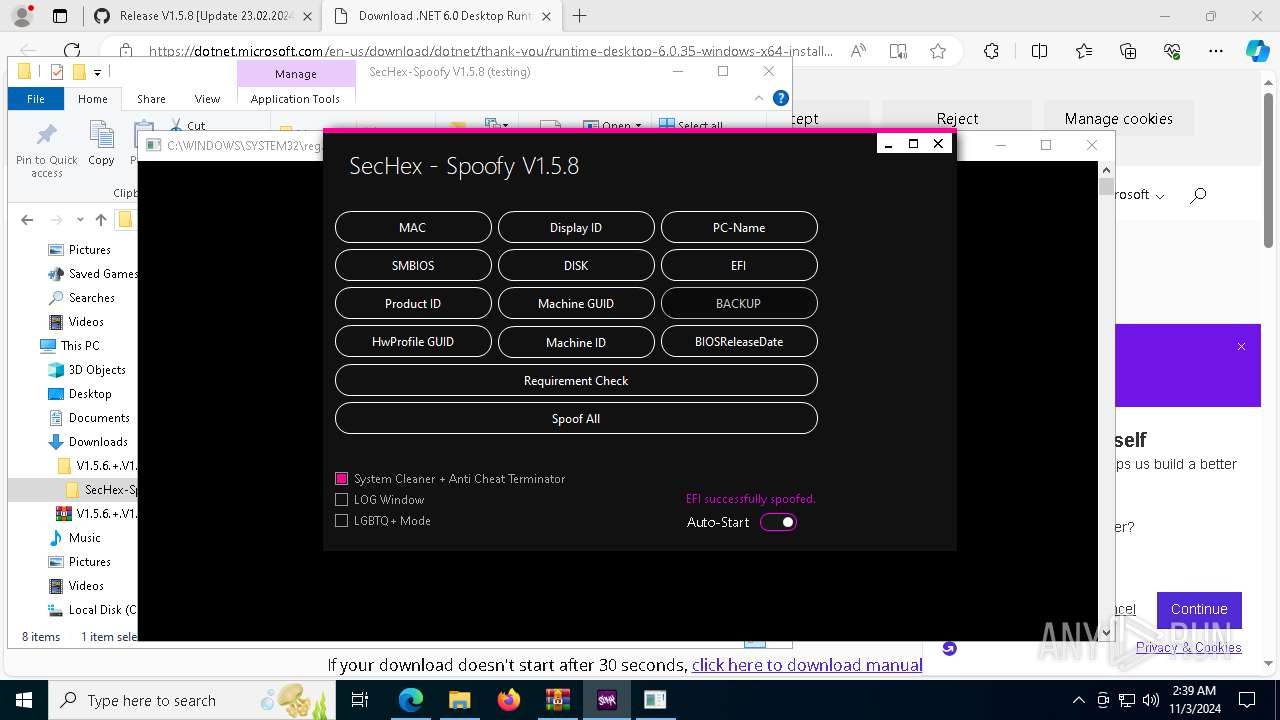Go up one folder in Explorer
This screenshot has height=720, width=1280.
click(100, 220)
